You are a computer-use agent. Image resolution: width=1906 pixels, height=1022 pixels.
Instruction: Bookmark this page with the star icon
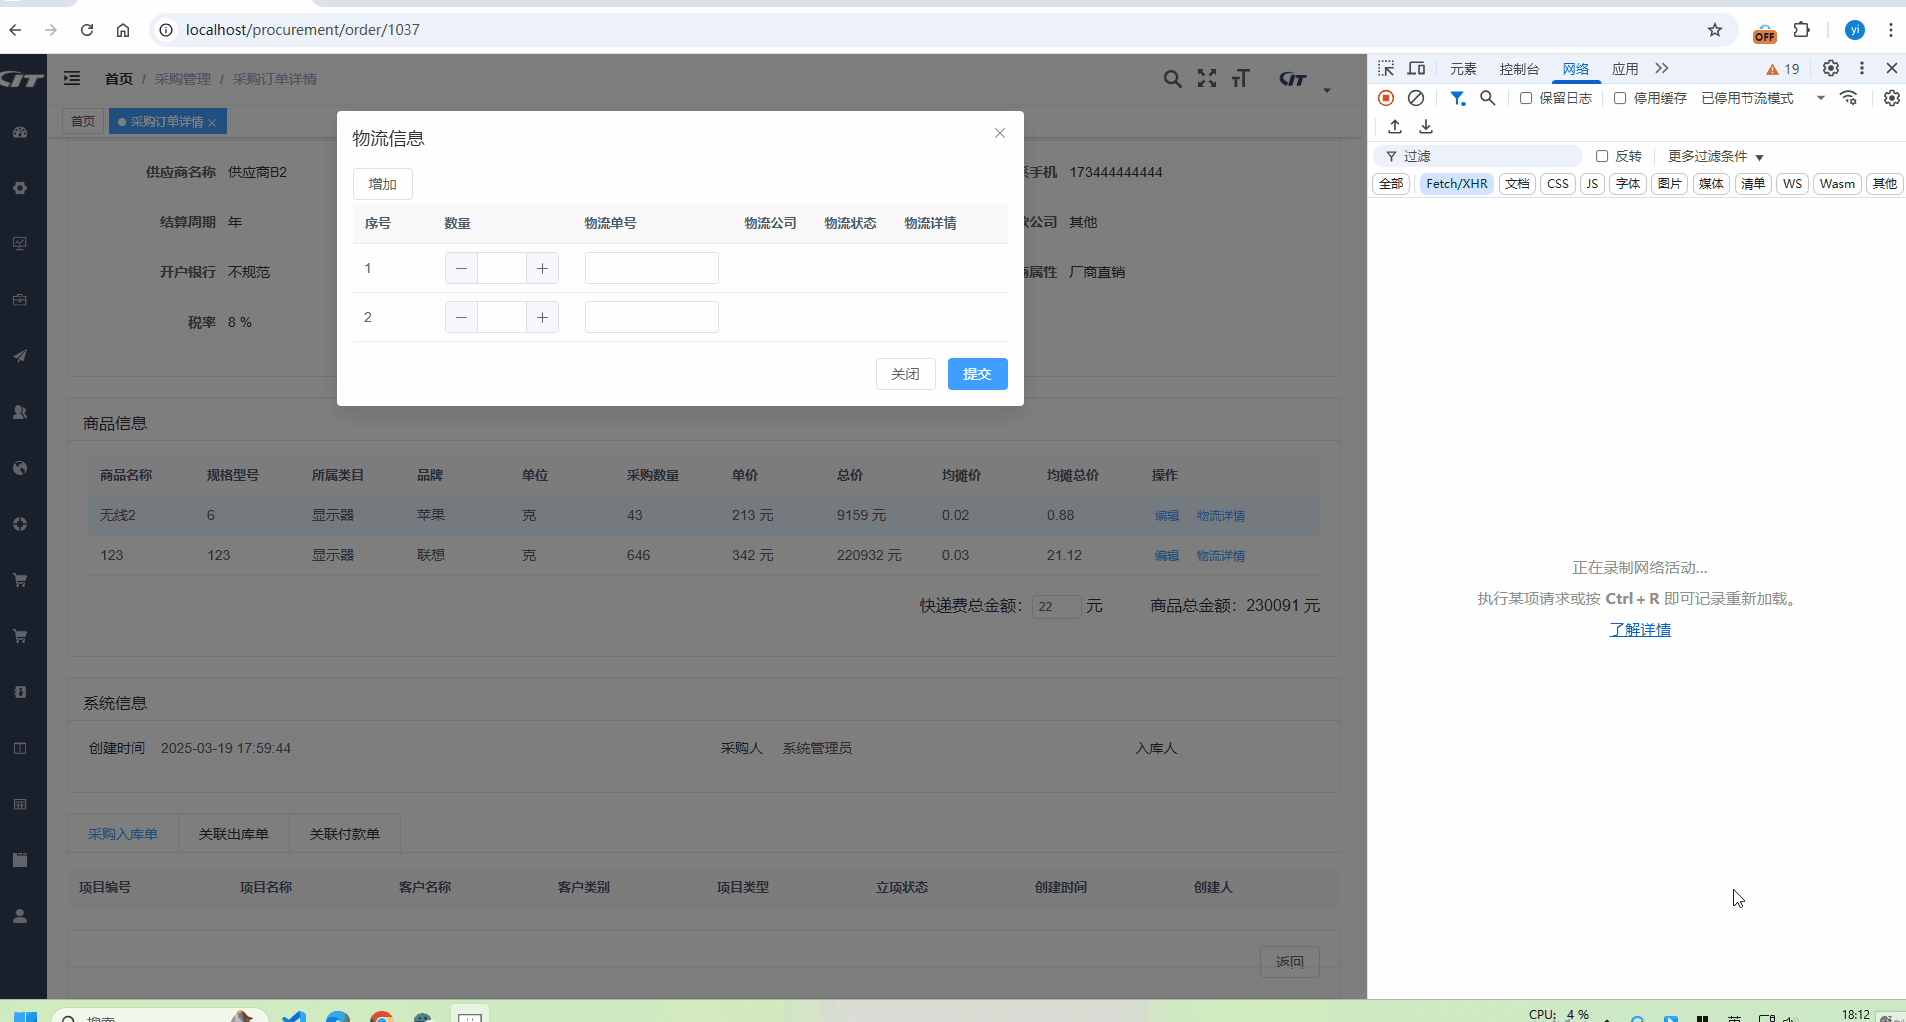click(x=1715, y=30)
